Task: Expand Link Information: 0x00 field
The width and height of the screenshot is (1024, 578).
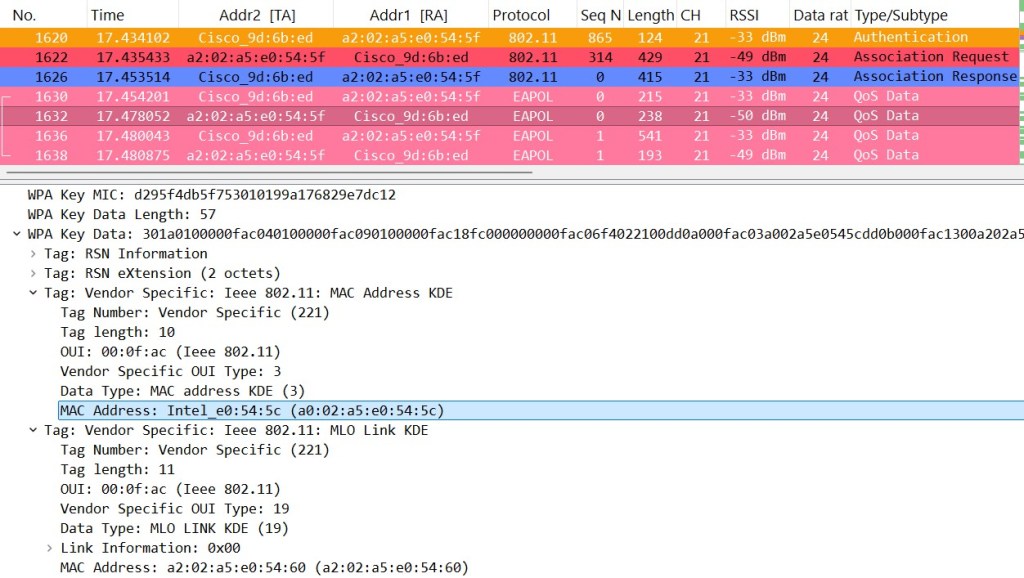Action: point(50,548)
